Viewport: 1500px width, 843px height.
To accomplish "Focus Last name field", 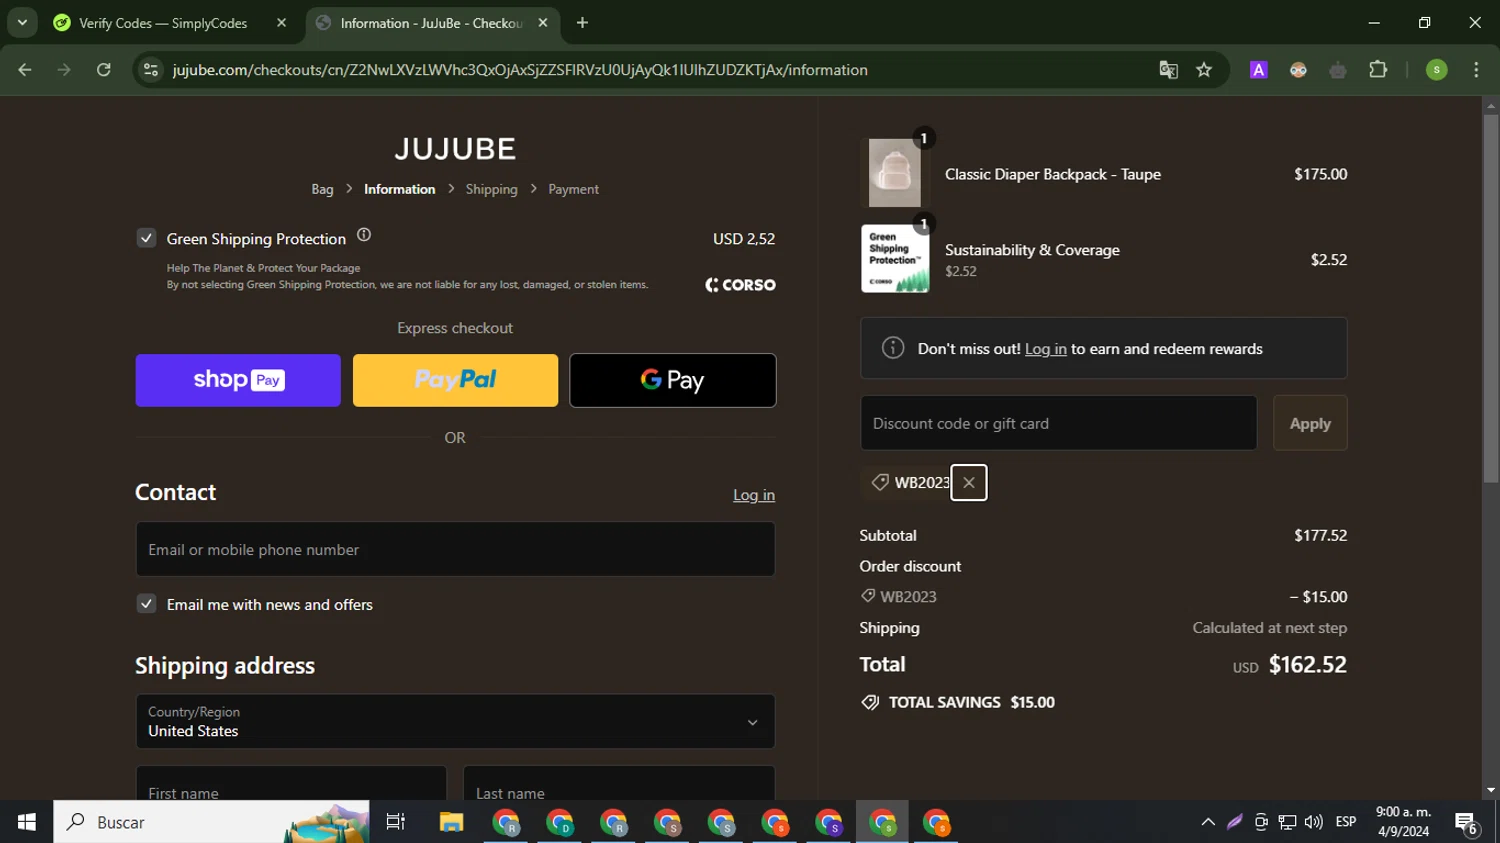I will coord(619,784).
